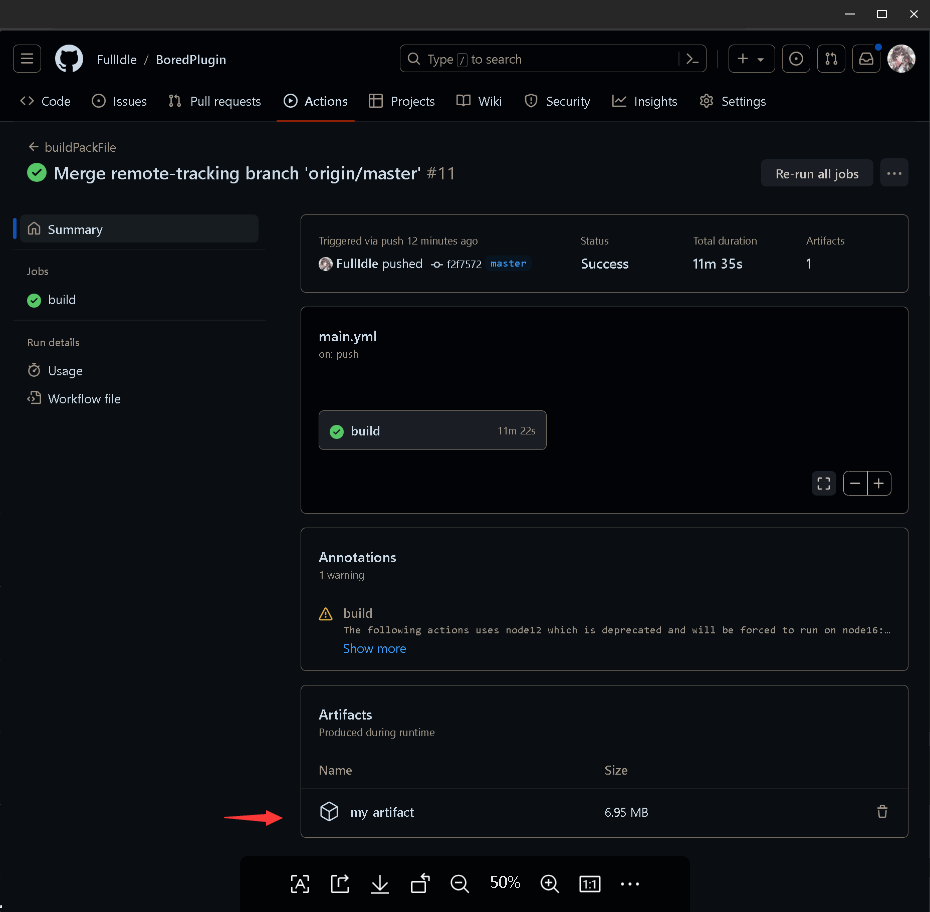Click the share icon in viewer toolbar
930x912 pixels.
(x=340, y=884)
